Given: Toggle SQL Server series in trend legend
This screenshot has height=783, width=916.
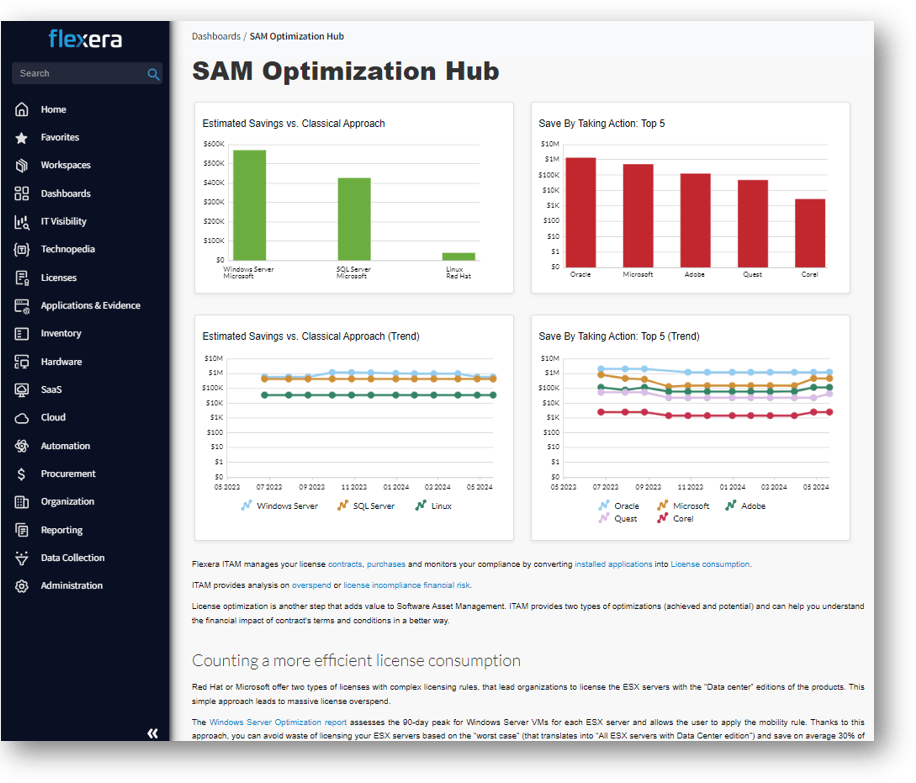Looking at the screenshot, I should point(366,506).
